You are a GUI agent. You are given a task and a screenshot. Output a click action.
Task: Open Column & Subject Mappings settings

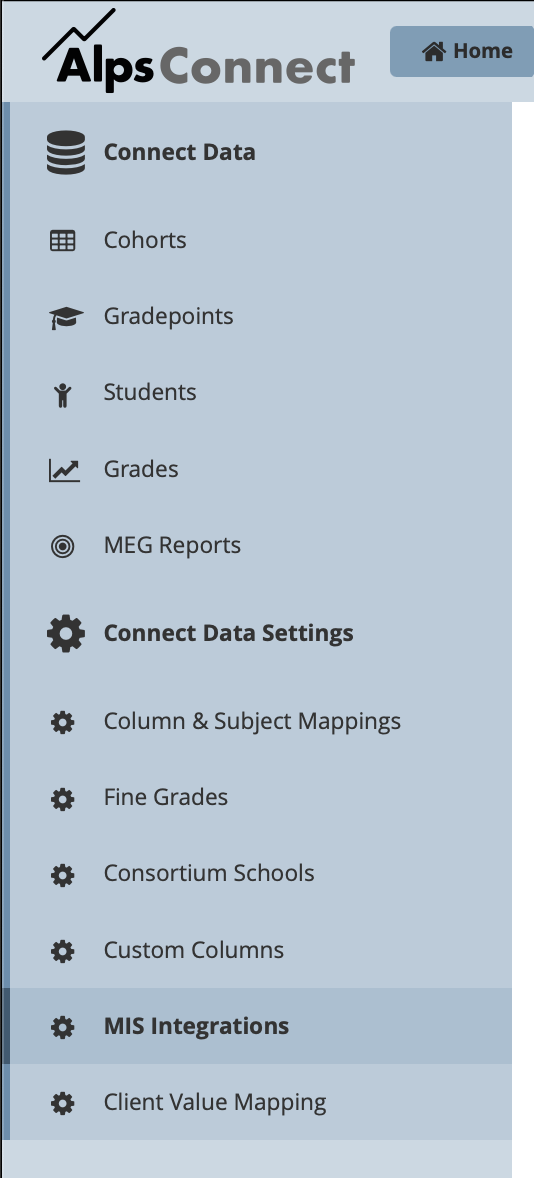point(252,722)
